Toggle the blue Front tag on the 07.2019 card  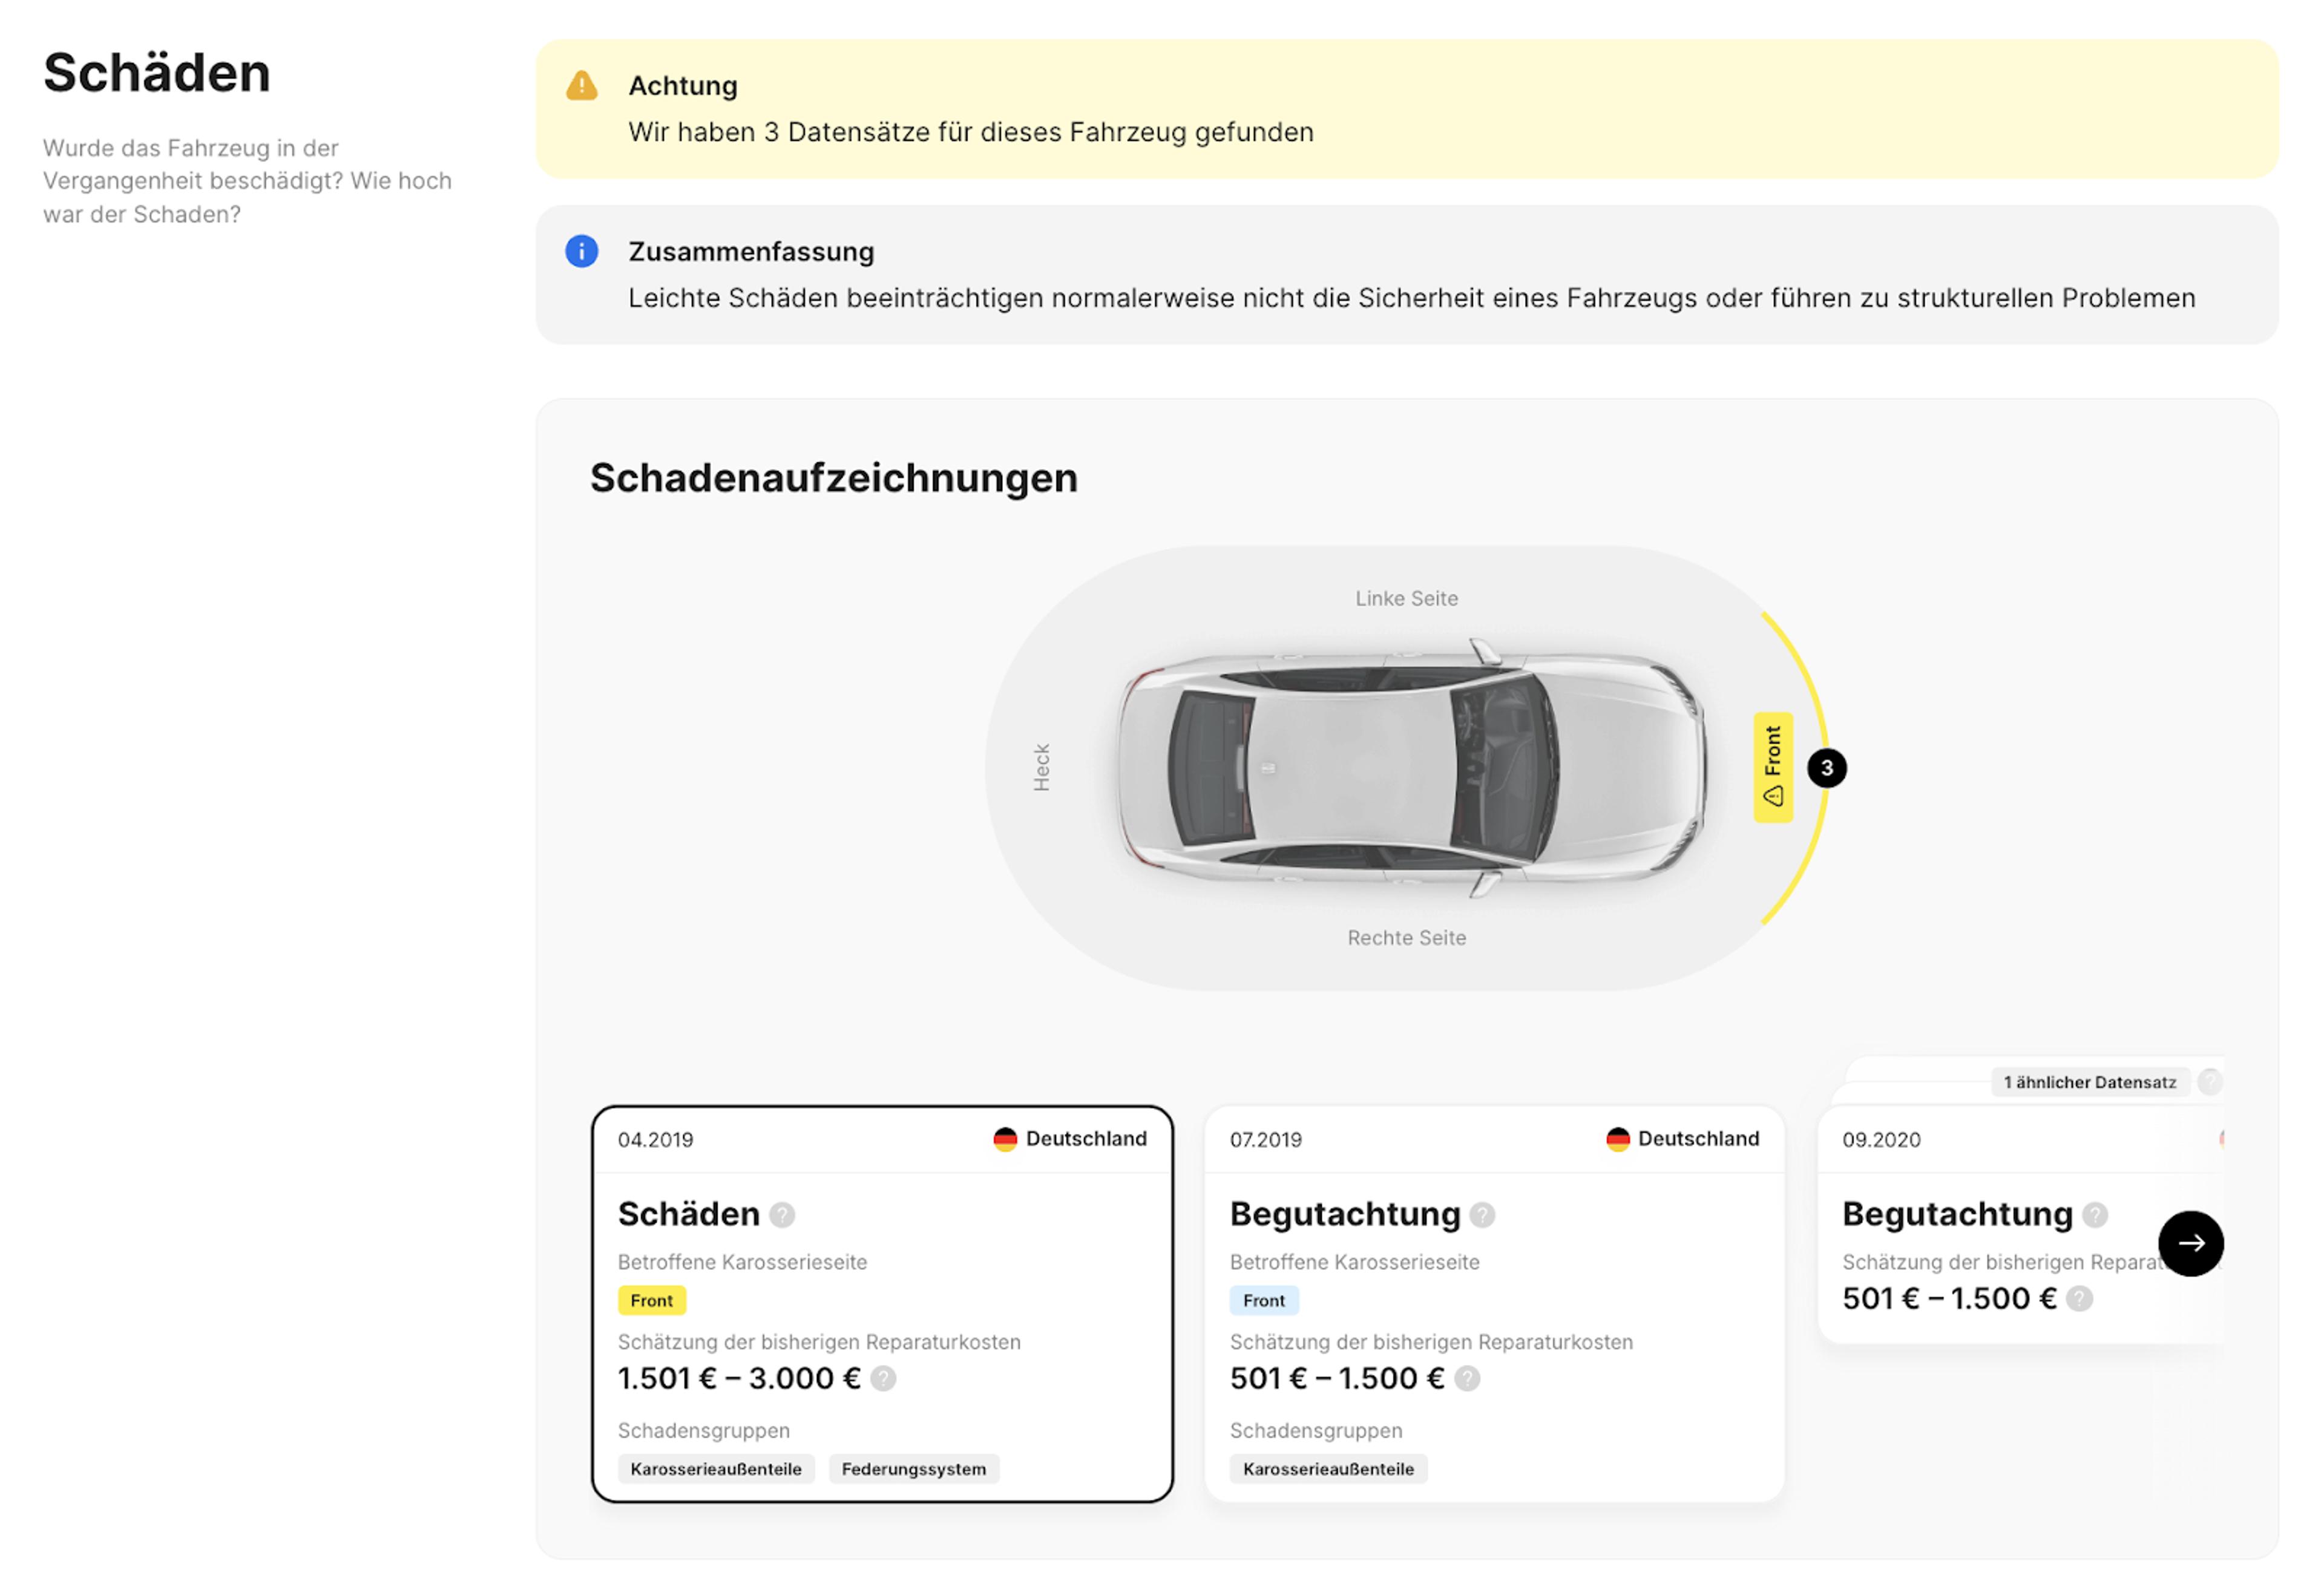(x=1264, y=1300)
